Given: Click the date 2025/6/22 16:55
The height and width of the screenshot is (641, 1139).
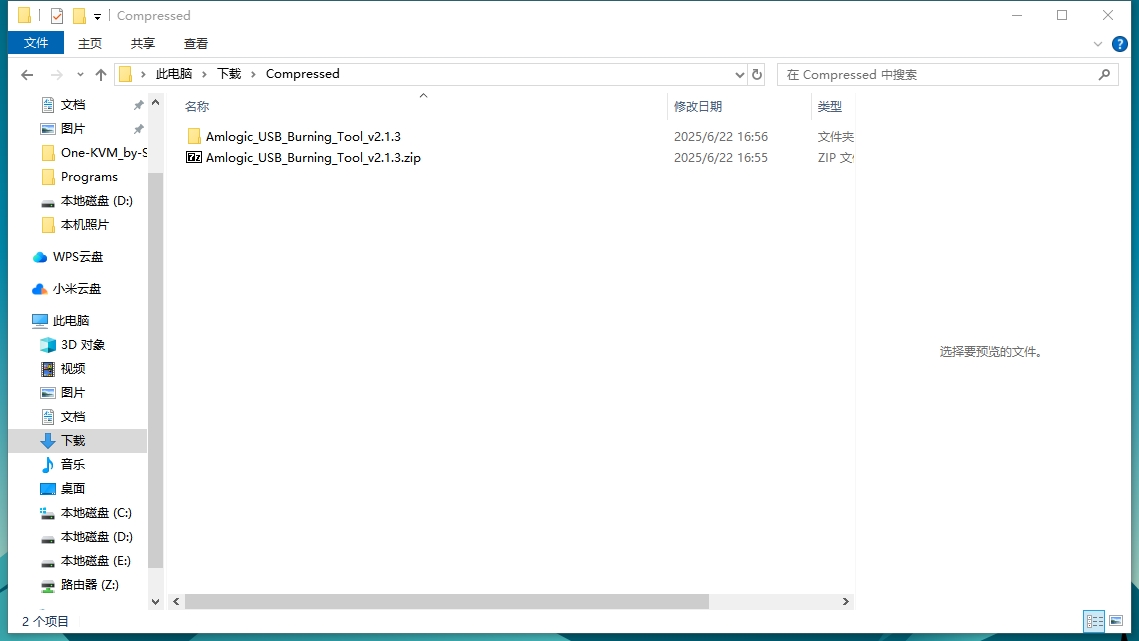Looking at the screenshot, I should point(721,158).
